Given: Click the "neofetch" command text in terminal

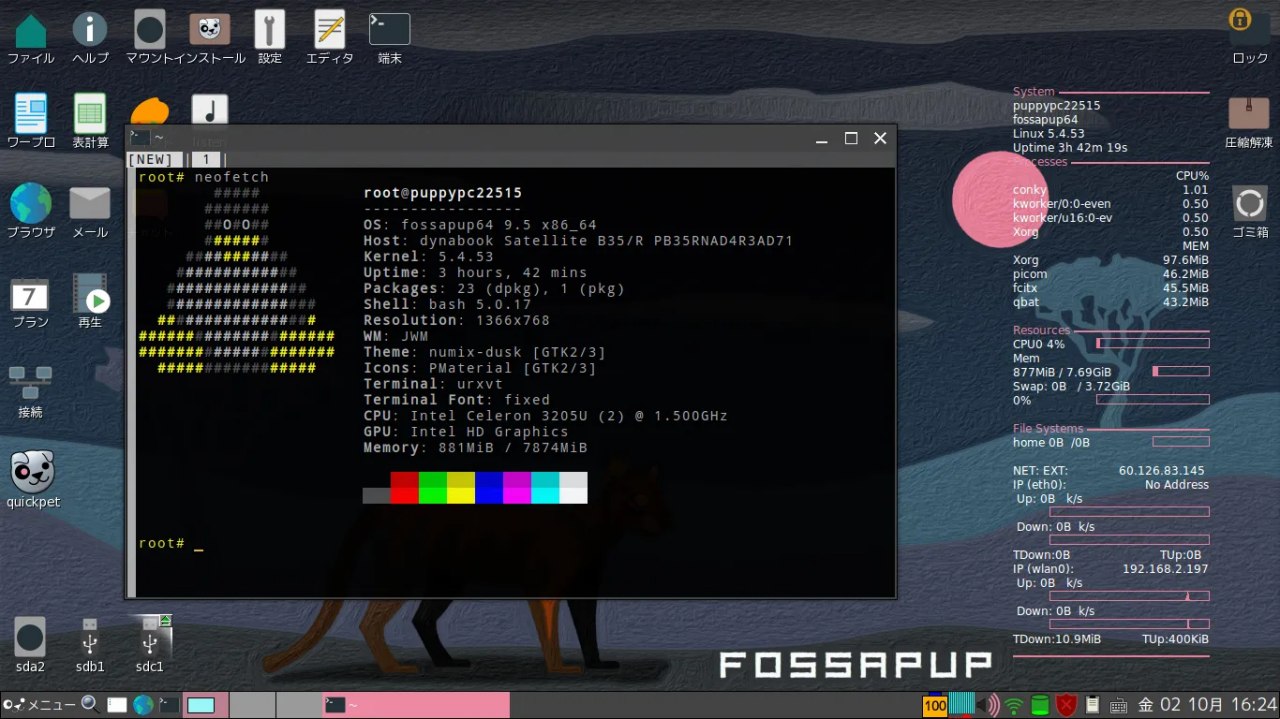Looking at the screenshot, I should (x=232, y=177).
